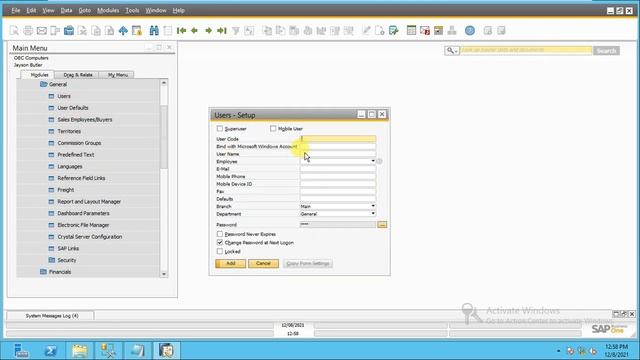Tick the Locked checkbox
Screen dimensions: 640x360
point(220,251)
